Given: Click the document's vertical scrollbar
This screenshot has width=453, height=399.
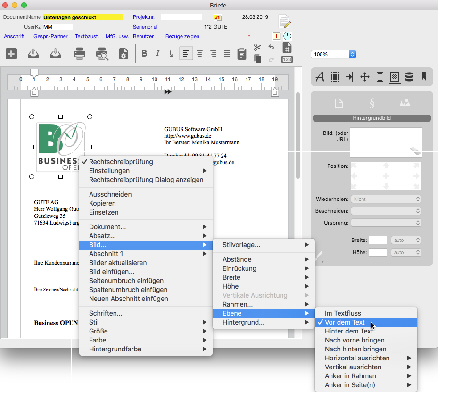Looking at the screenshot, I should click(298, 135).
